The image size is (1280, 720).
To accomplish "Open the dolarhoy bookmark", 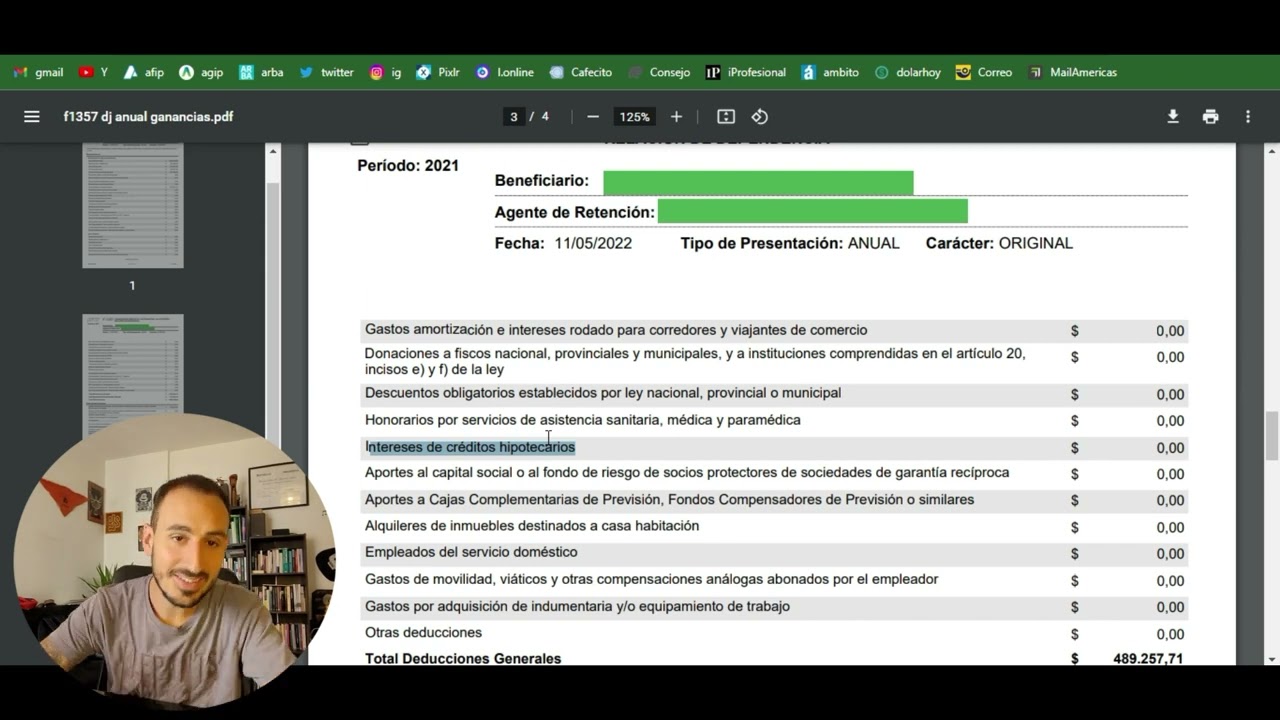I will pos(908,72).
